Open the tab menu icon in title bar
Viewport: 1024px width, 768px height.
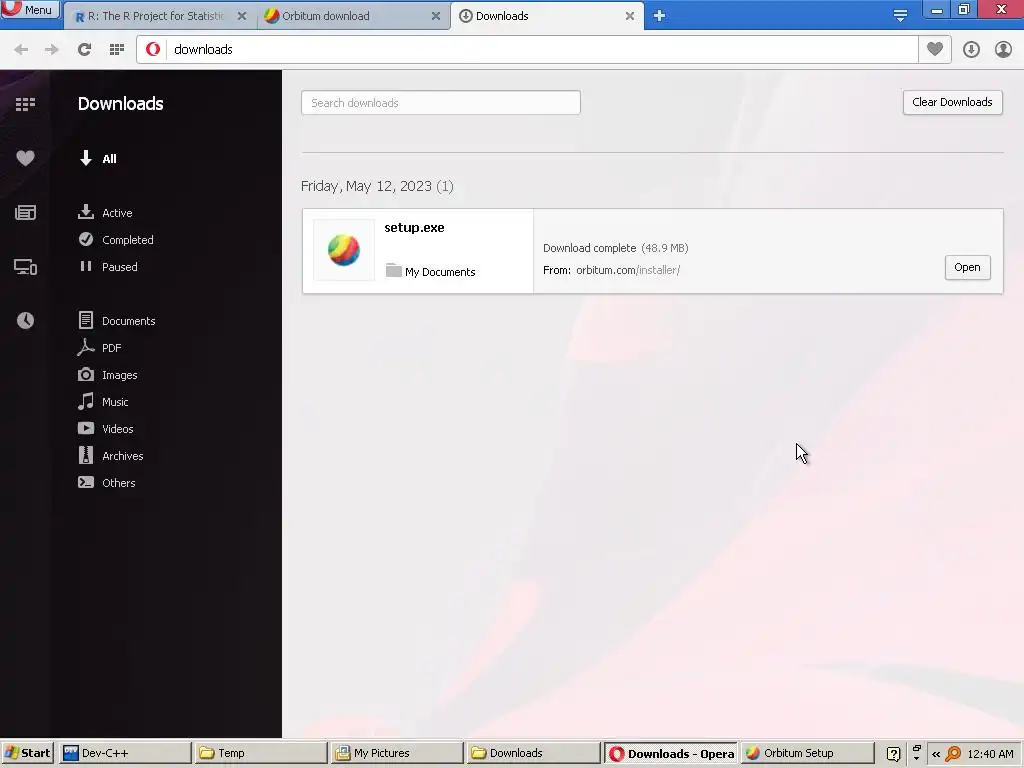(x=900, y=16)
